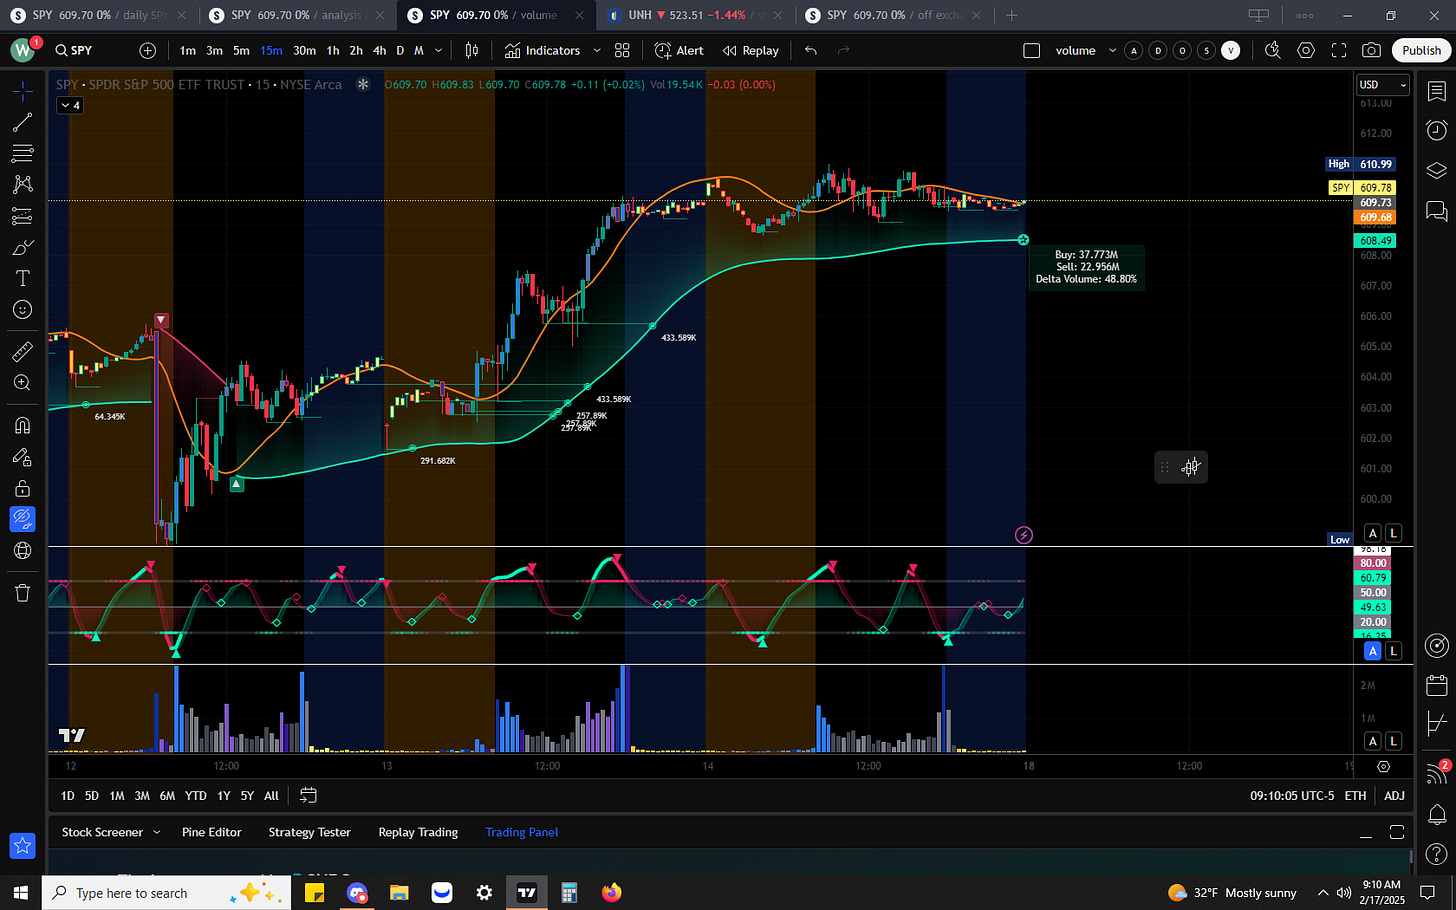
Task: Open the object tree globe icon
Action: [22, 551]
